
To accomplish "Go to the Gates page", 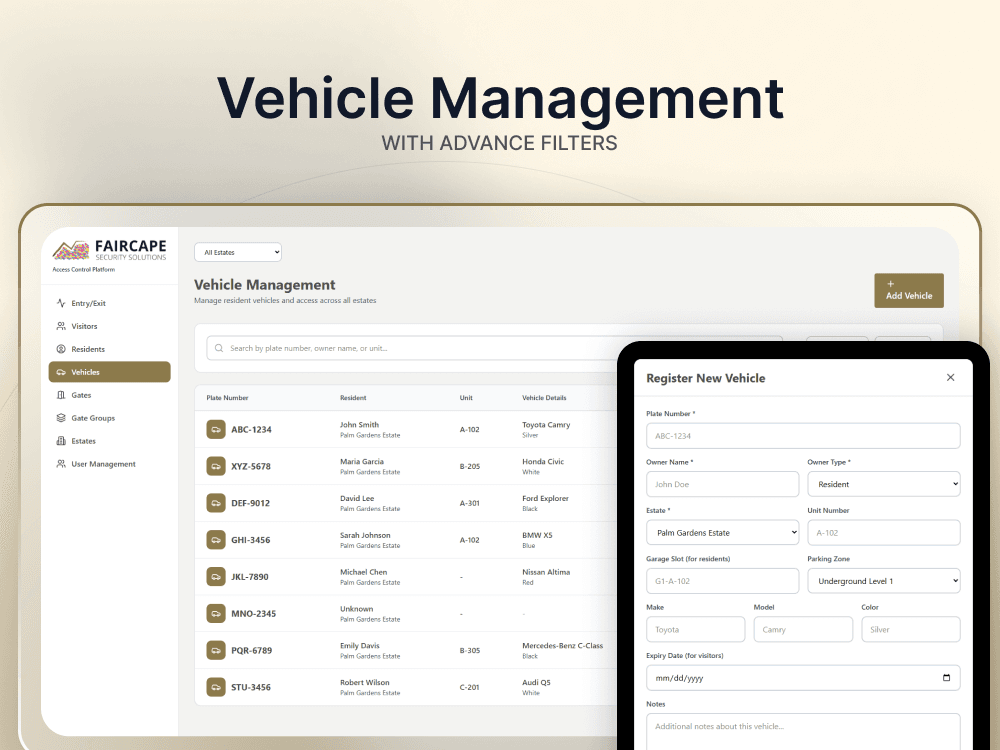I will (x=110, y=395).
